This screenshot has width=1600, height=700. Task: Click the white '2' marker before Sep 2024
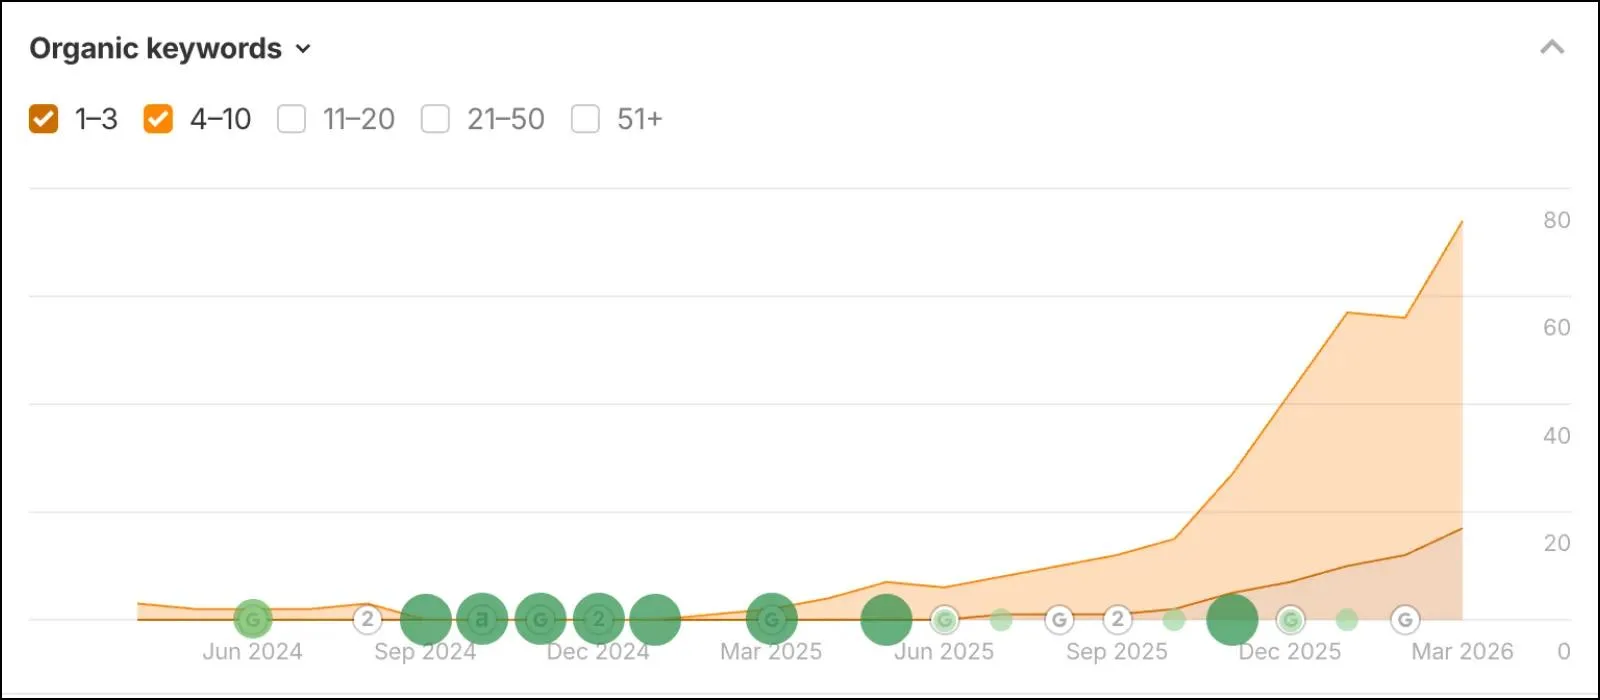pyautogui.click(x=368, y=619)
